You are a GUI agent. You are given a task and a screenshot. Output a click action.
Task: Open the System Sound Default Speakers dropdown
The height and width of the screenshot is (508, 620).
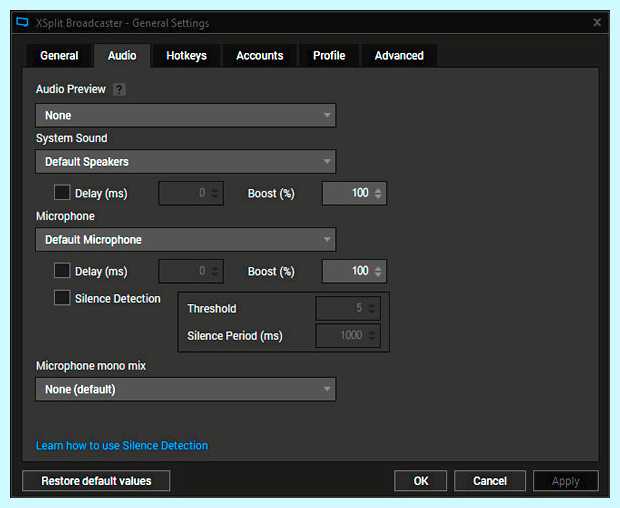tap(185, 161)
